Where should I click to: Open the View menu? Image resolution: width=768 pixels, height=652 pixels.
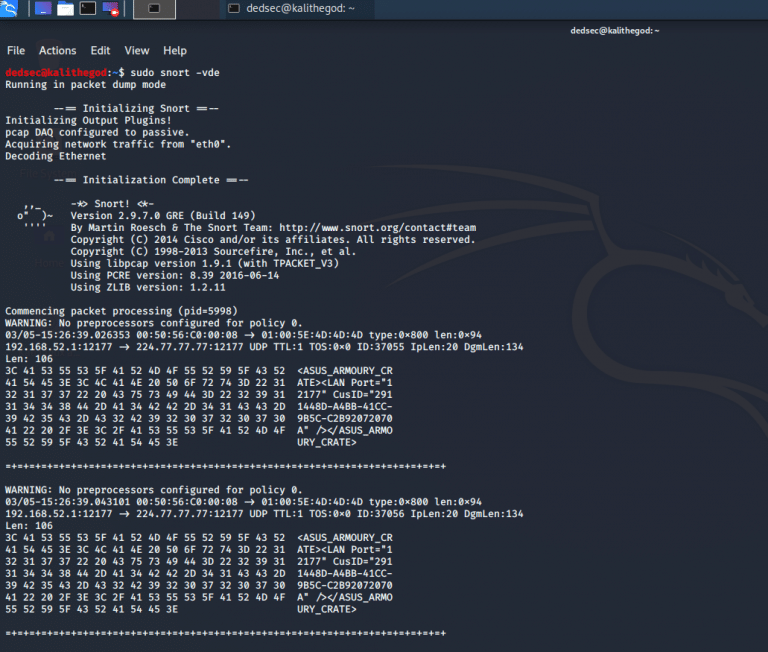137,51
